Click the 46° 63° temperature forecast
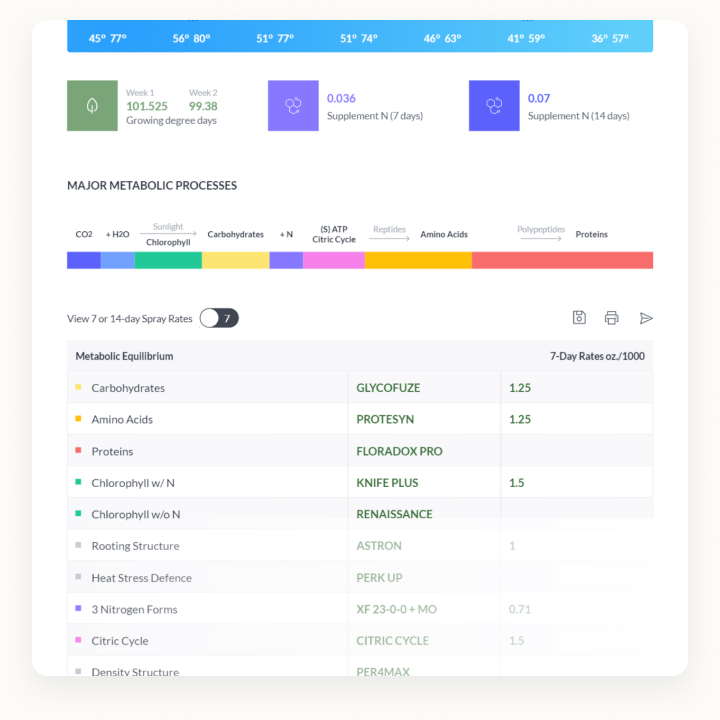This screenshot has height=720, width=720. click(442, 38)
